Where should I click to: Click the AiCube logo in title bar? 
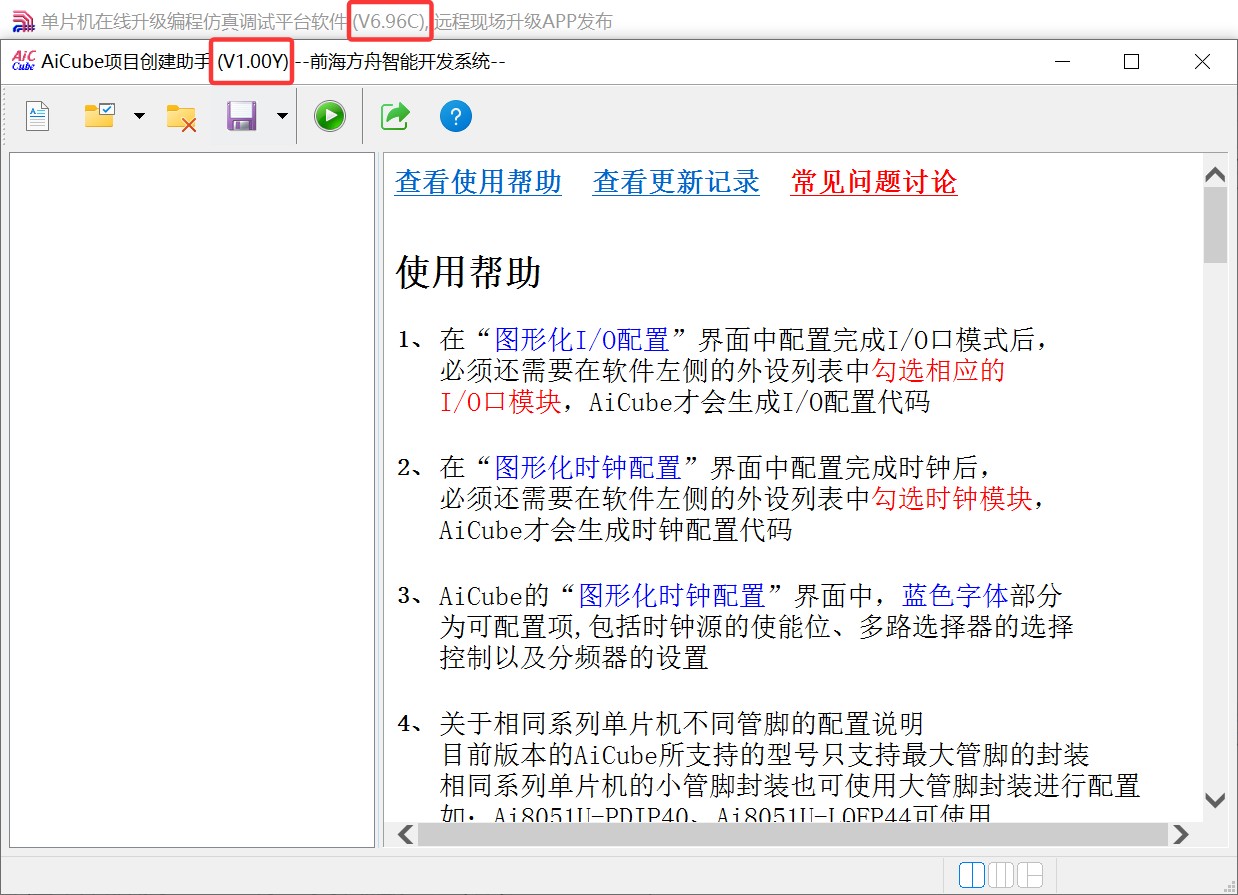[x=23, y=61]
